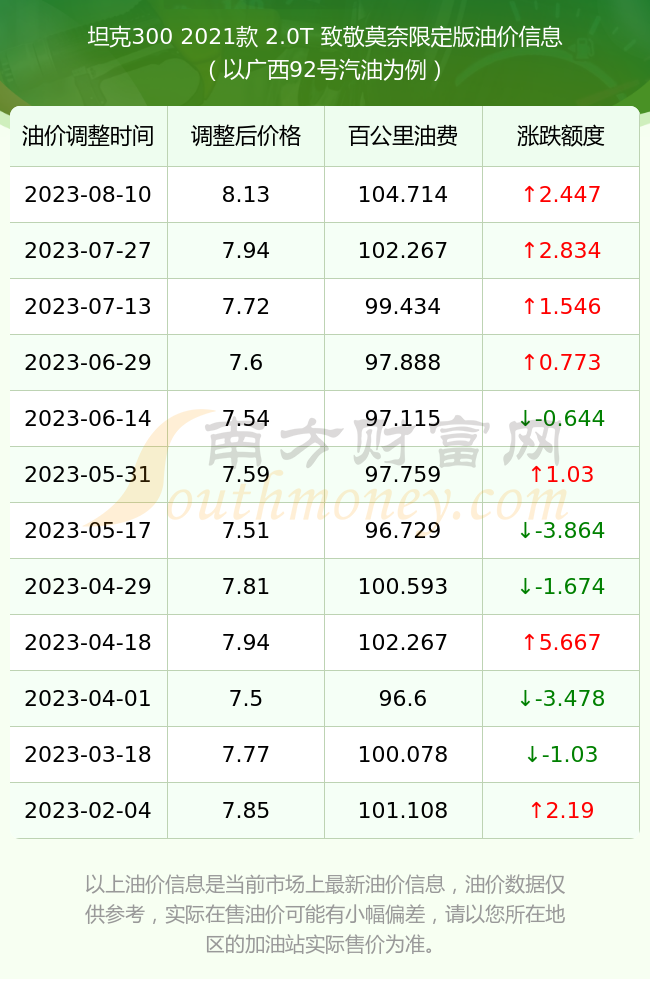This screenshot has width=650, height=1000.
Task: Select the rise amount ↑5.667
Action: 561,643
